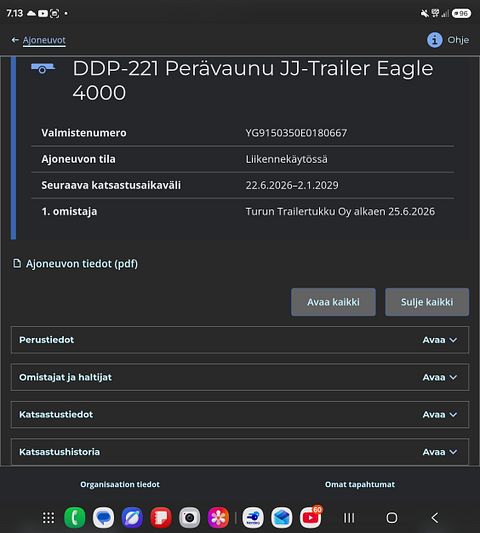This screenshot has width=480, height=533.
Task: Click the 7.13 clock in status bar
Action: [15, 14]
